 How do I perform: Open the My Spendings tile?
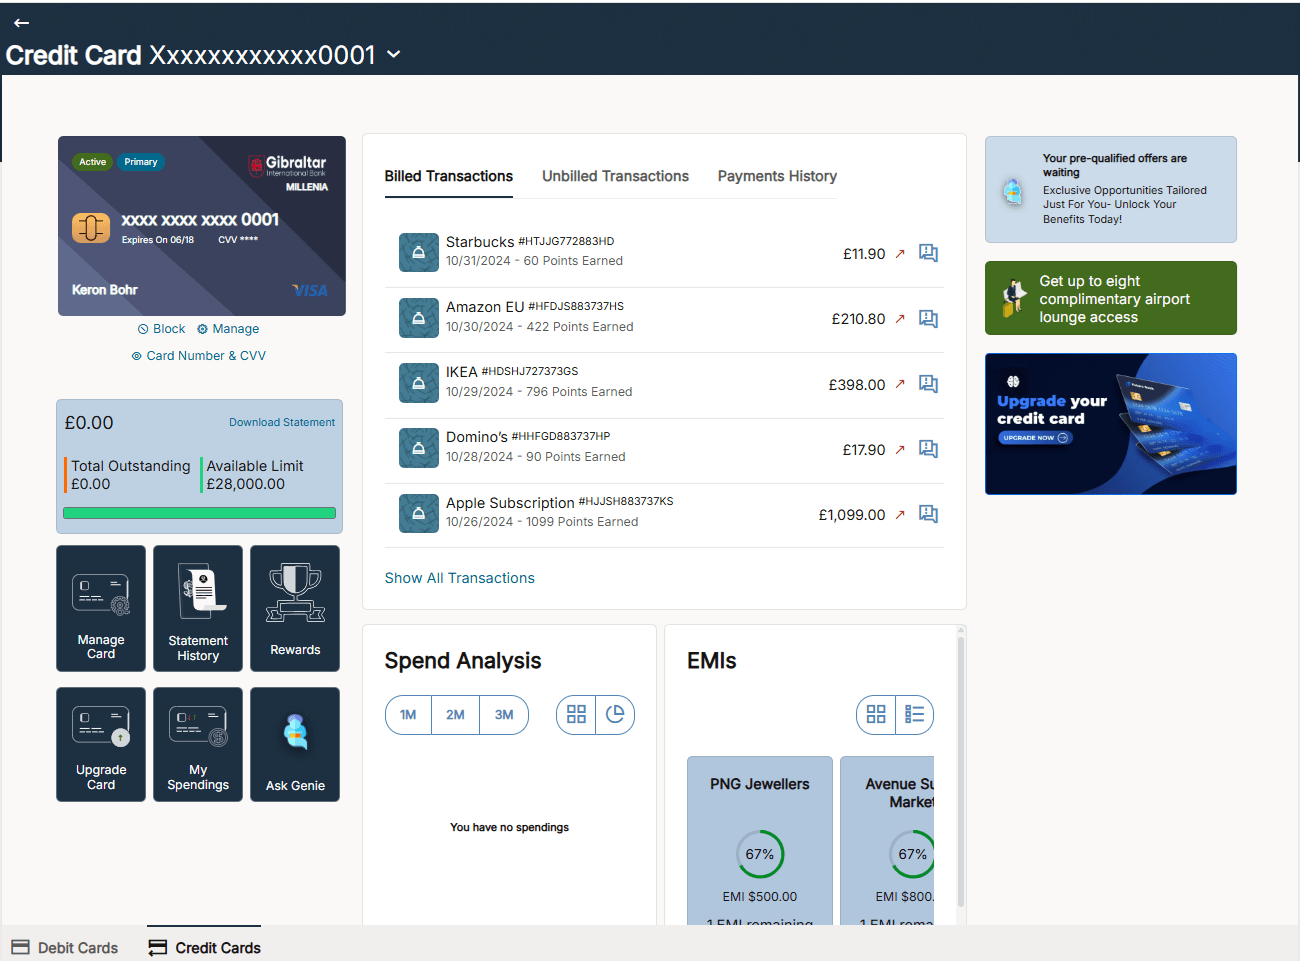click(x=198, y=744)
